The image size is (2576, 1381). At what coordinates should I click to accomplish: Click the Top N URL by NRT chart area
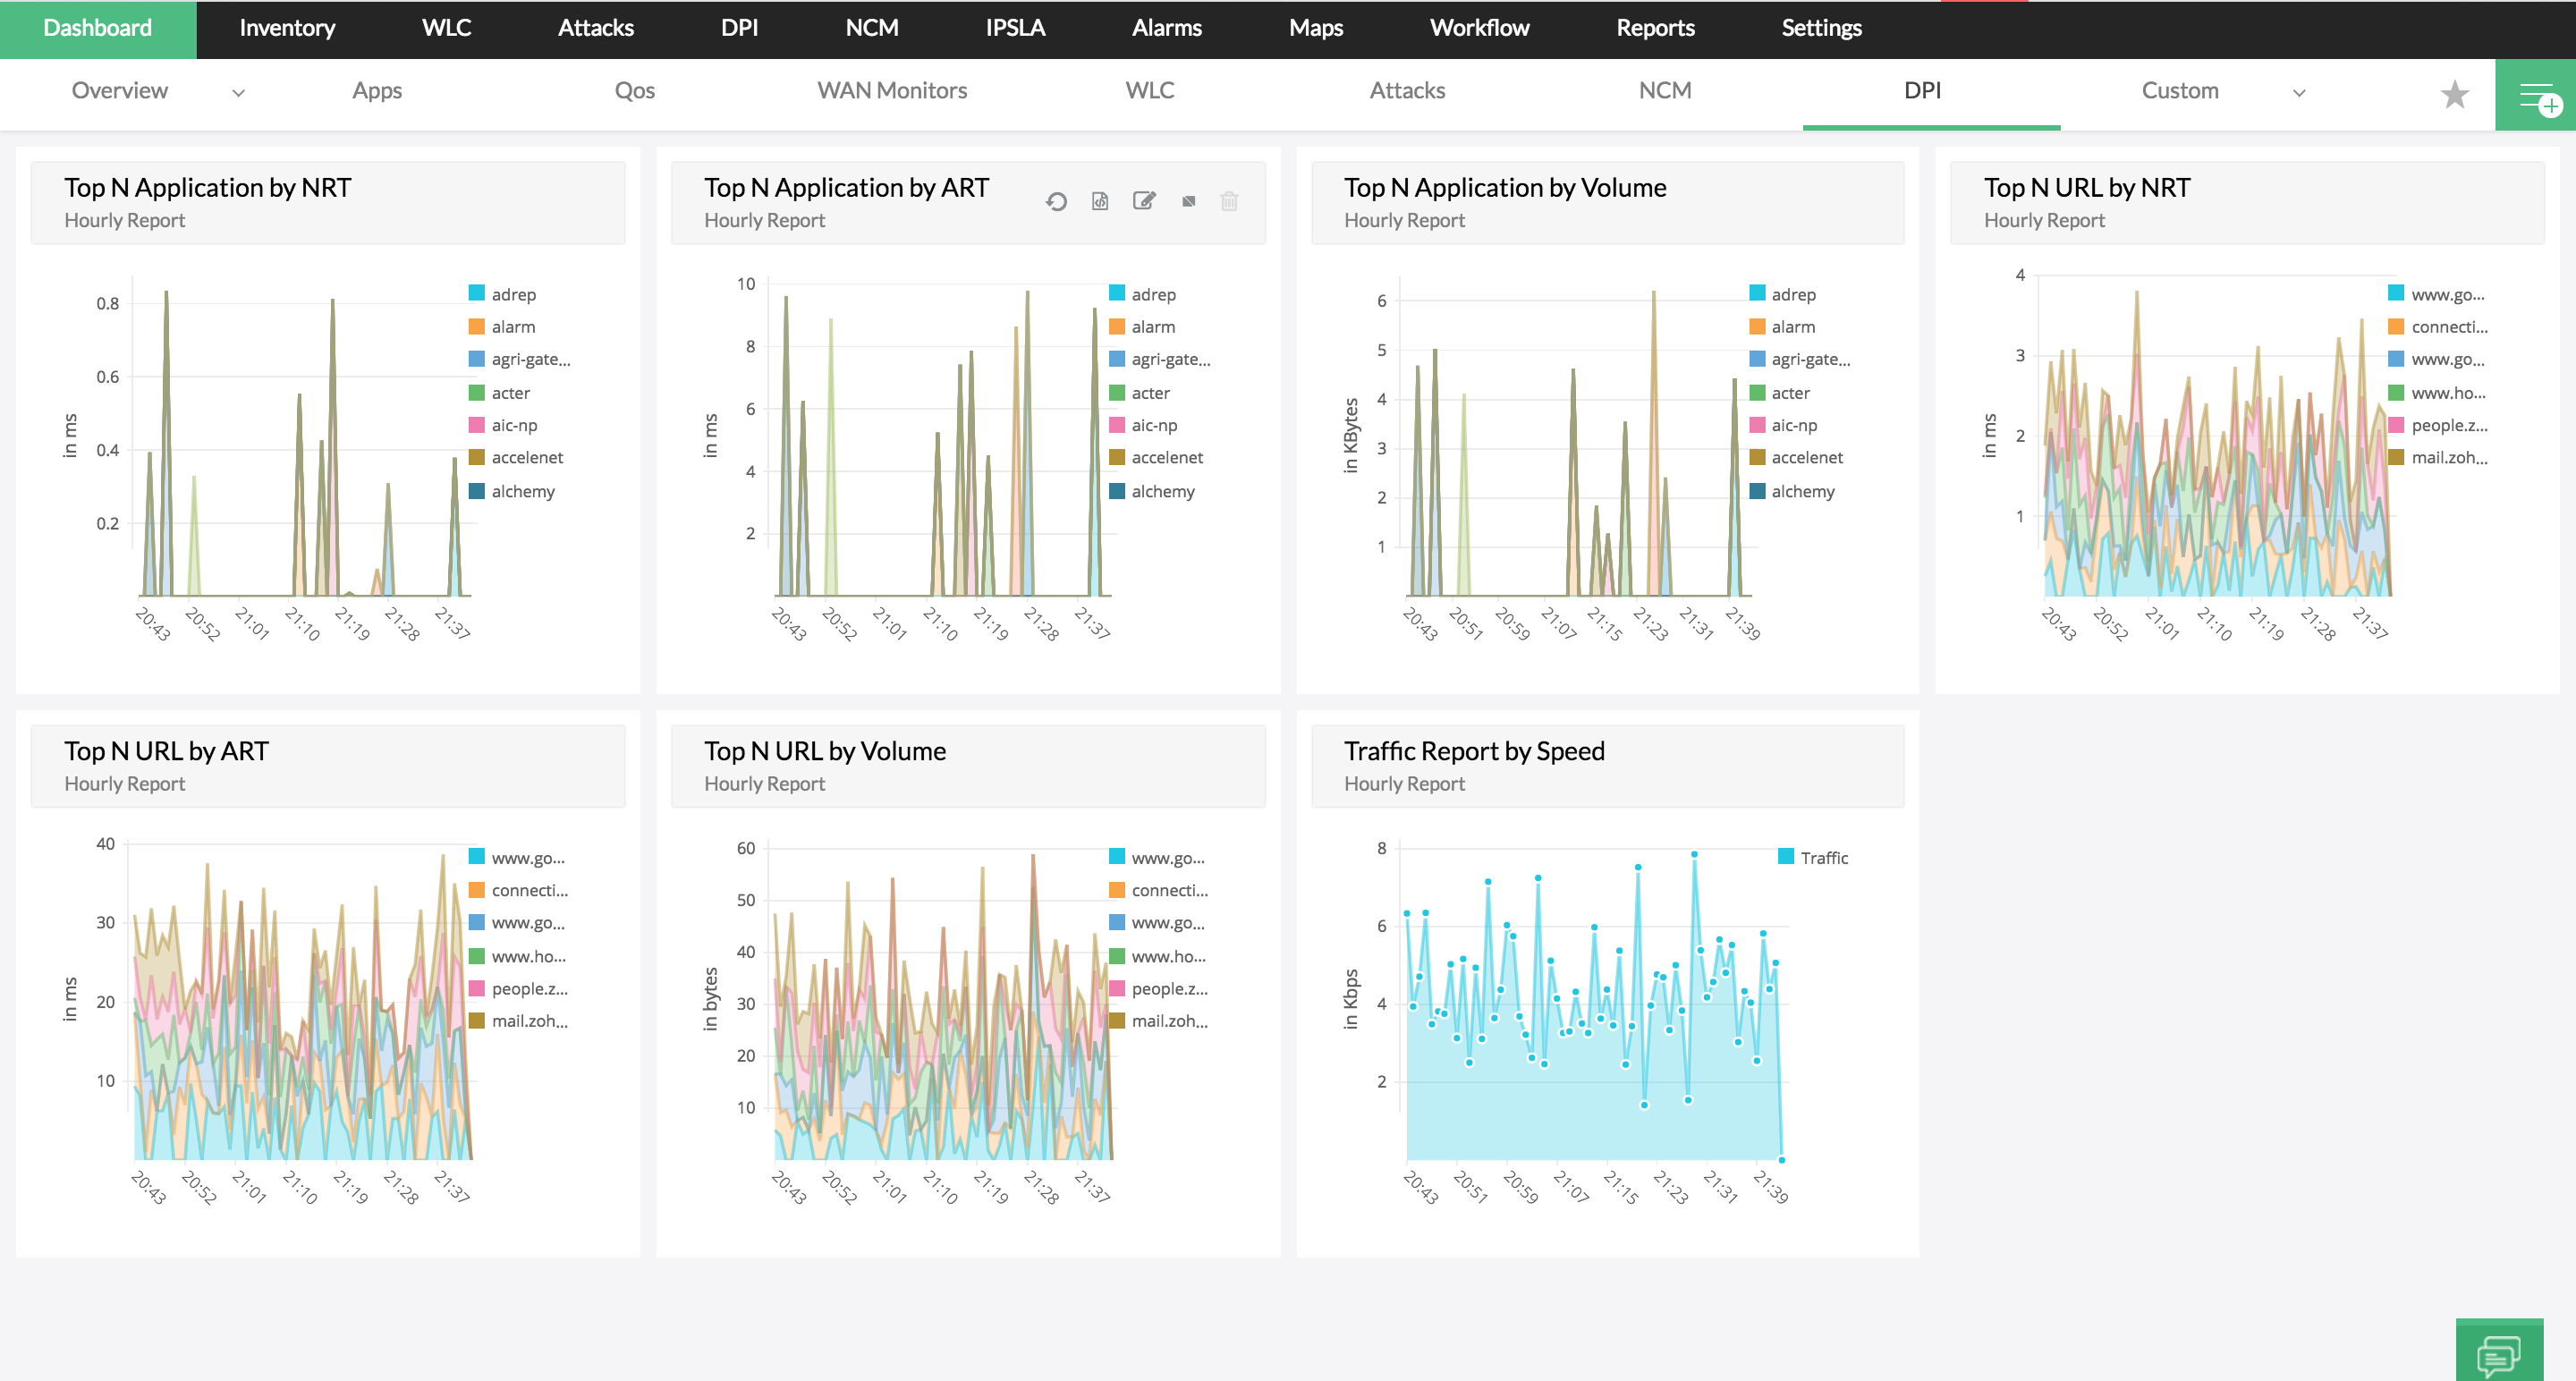2214,450
